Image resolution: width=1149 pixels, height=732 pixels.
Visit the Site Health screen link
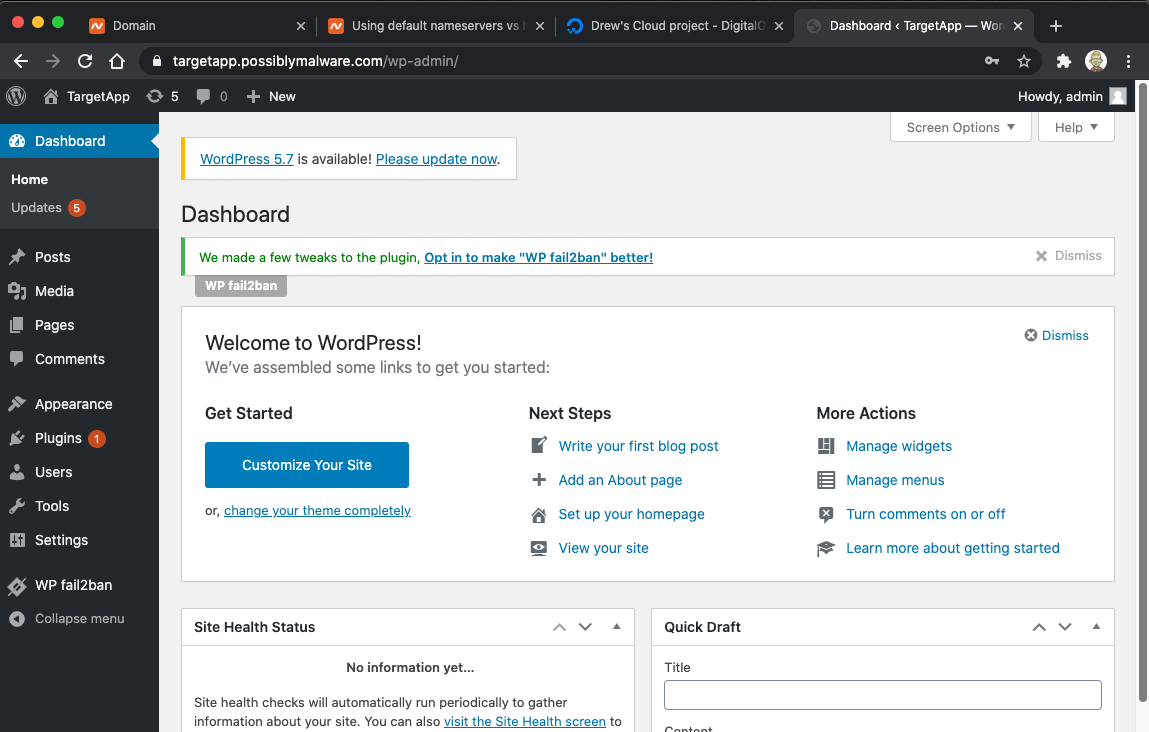pyautogui.click(x=525, y=722)
